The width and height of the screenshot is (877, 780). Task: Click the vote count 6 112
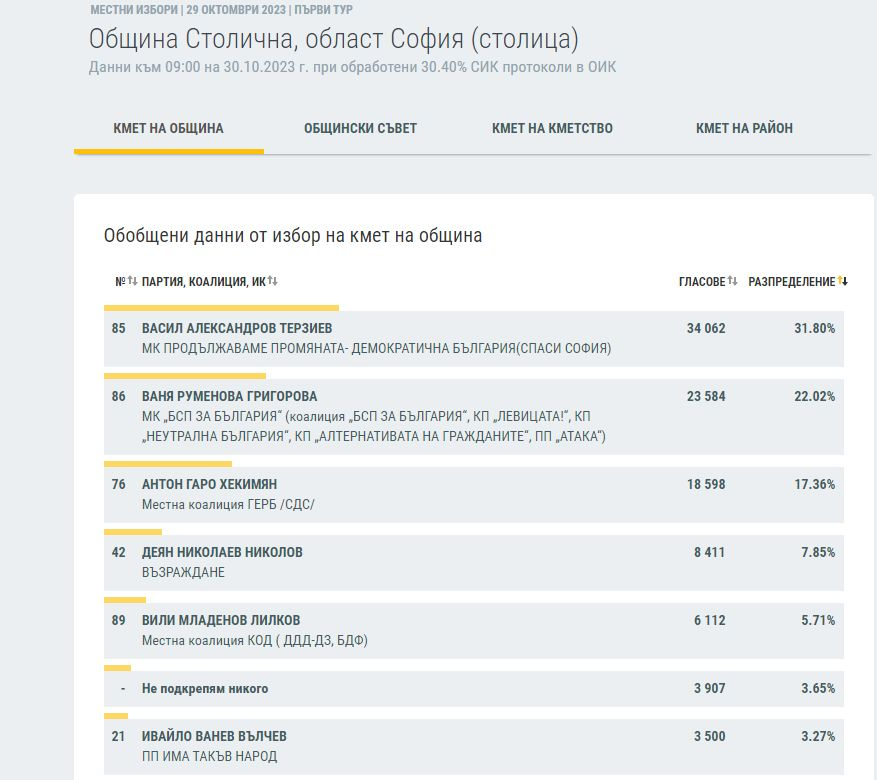pyautogui.click(x=709, y=621)
